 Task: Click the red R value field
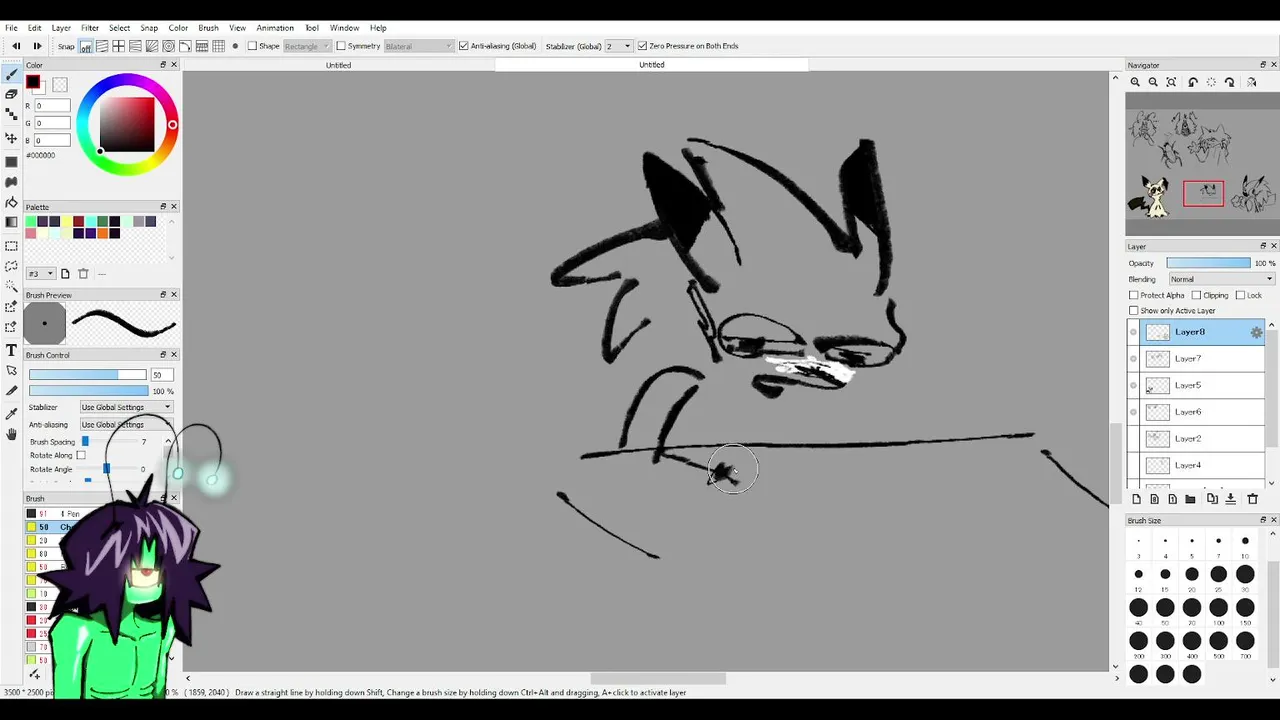point(52,106)
